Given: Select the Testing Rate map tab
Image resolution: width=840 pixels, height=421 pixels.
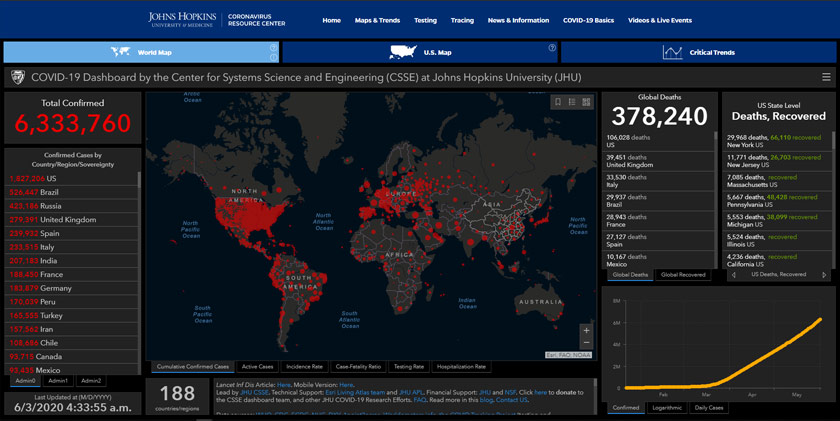Looking at the screenshot, I should (409, 367).
